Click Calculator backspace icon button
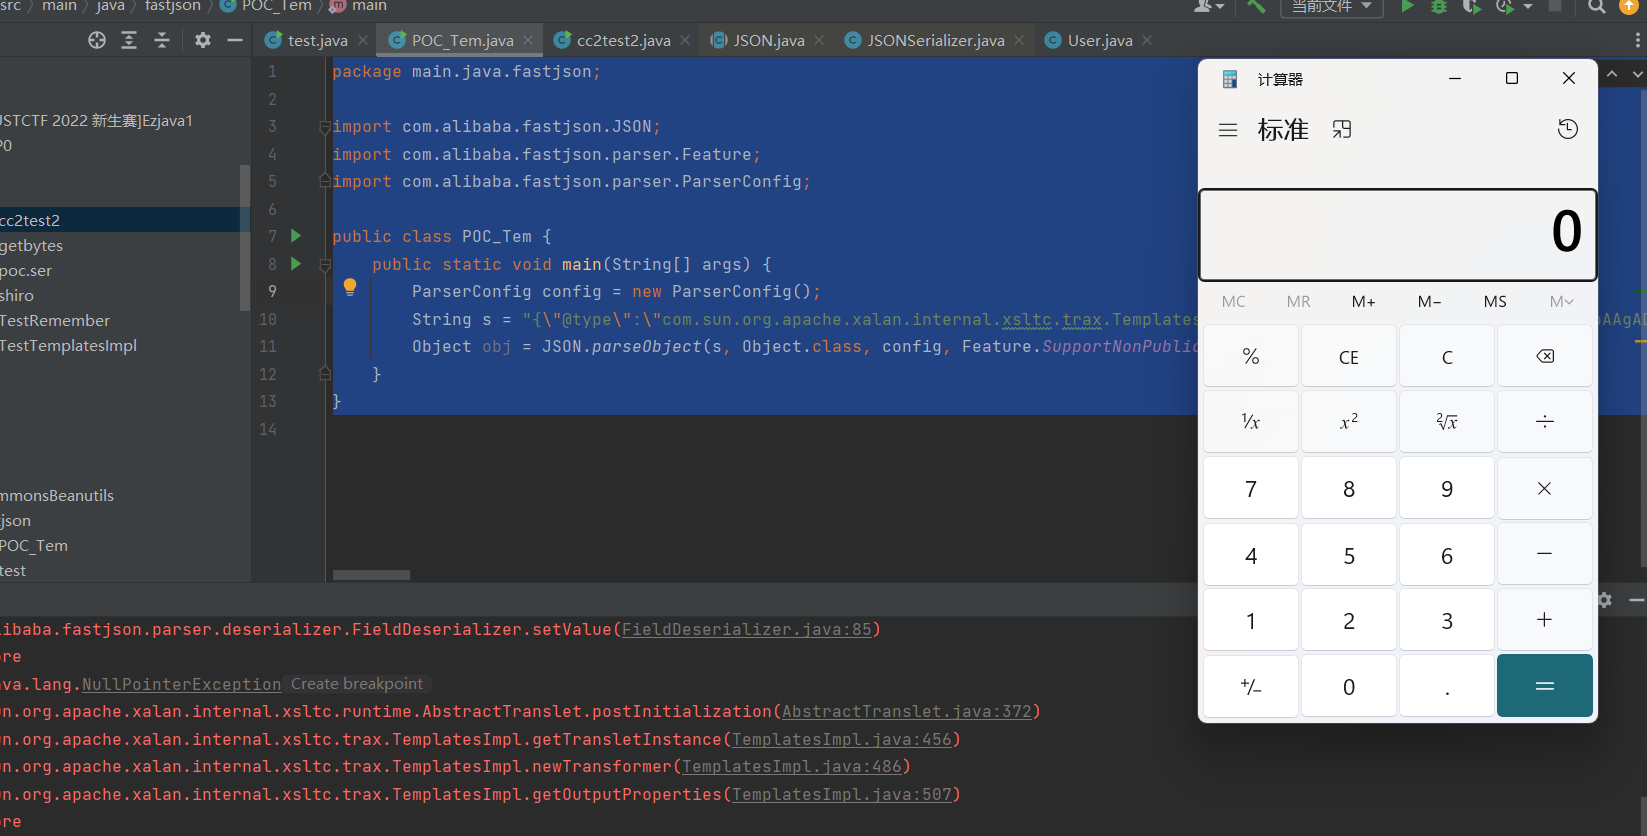 pyautogui.click(x=1544, y=356)
